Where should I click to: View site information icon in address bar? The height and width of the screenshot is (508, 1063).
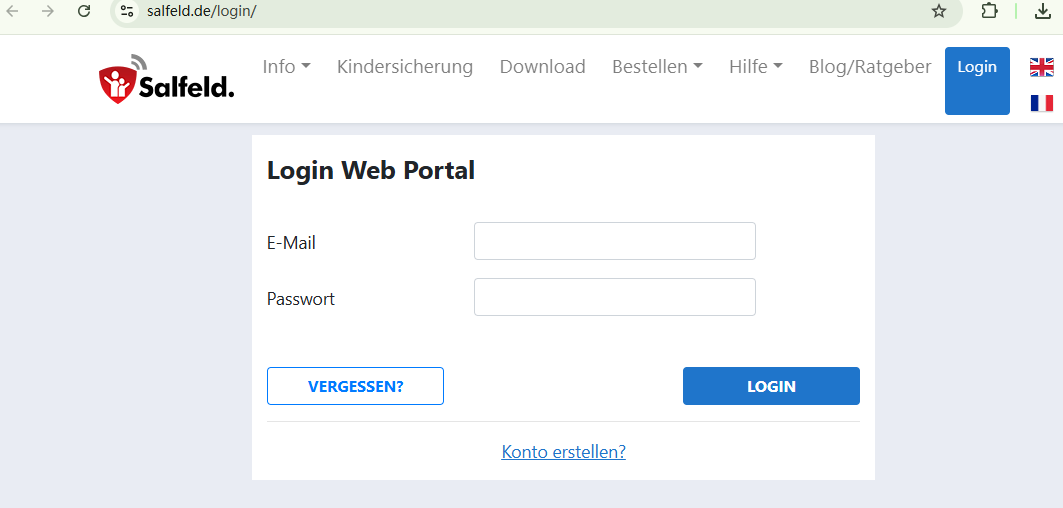126,11
